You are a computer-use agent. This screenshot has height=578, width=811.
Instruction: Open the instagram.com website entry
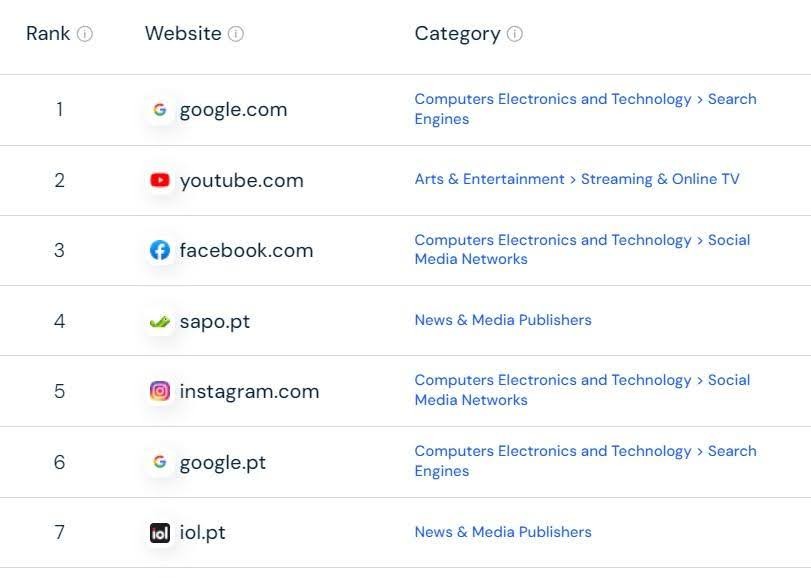[249, 391]
